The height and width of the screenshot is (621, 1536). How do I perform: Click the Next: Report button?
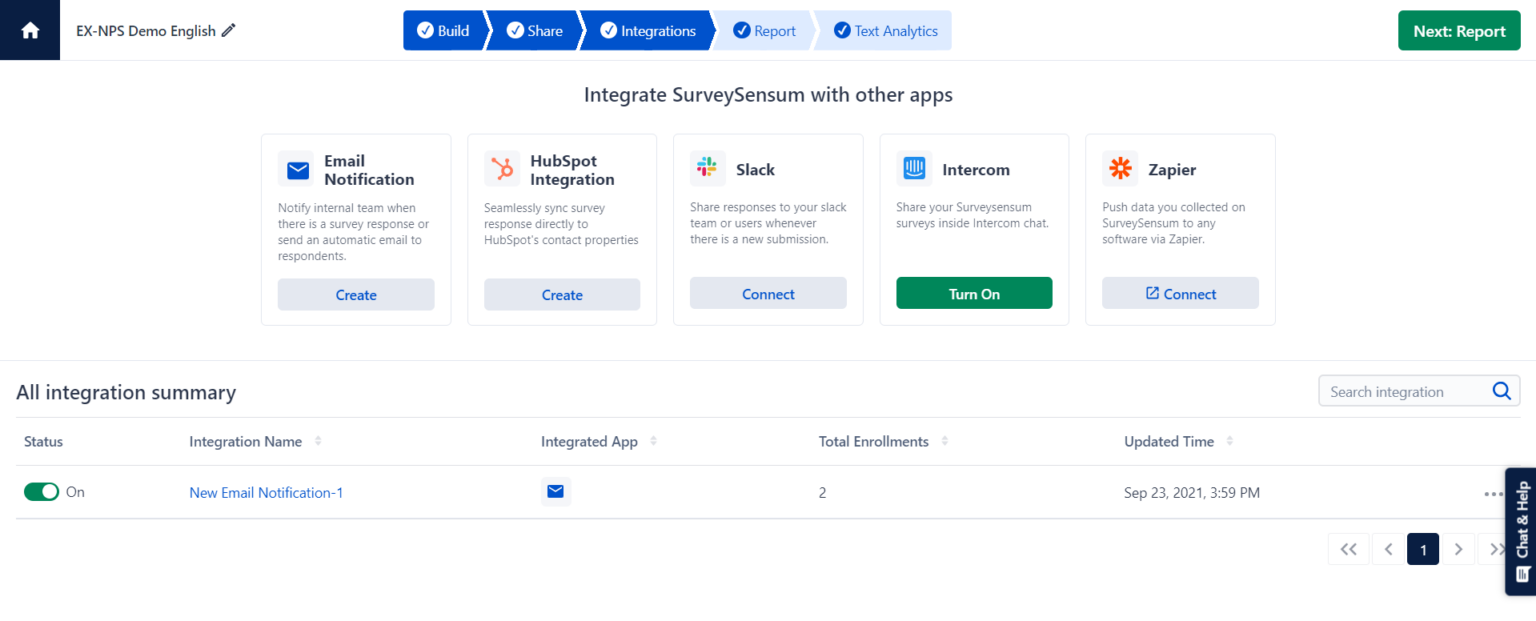point(1459,30)
